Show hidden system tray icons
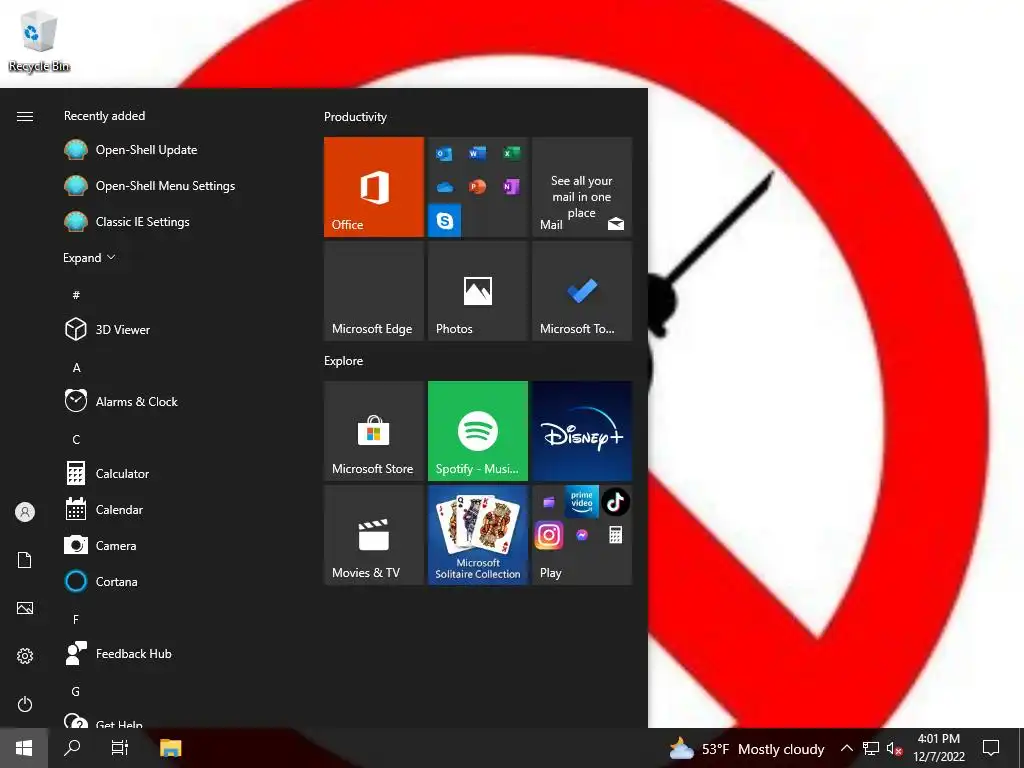The image size is (1024, 768). coord(846,748)
